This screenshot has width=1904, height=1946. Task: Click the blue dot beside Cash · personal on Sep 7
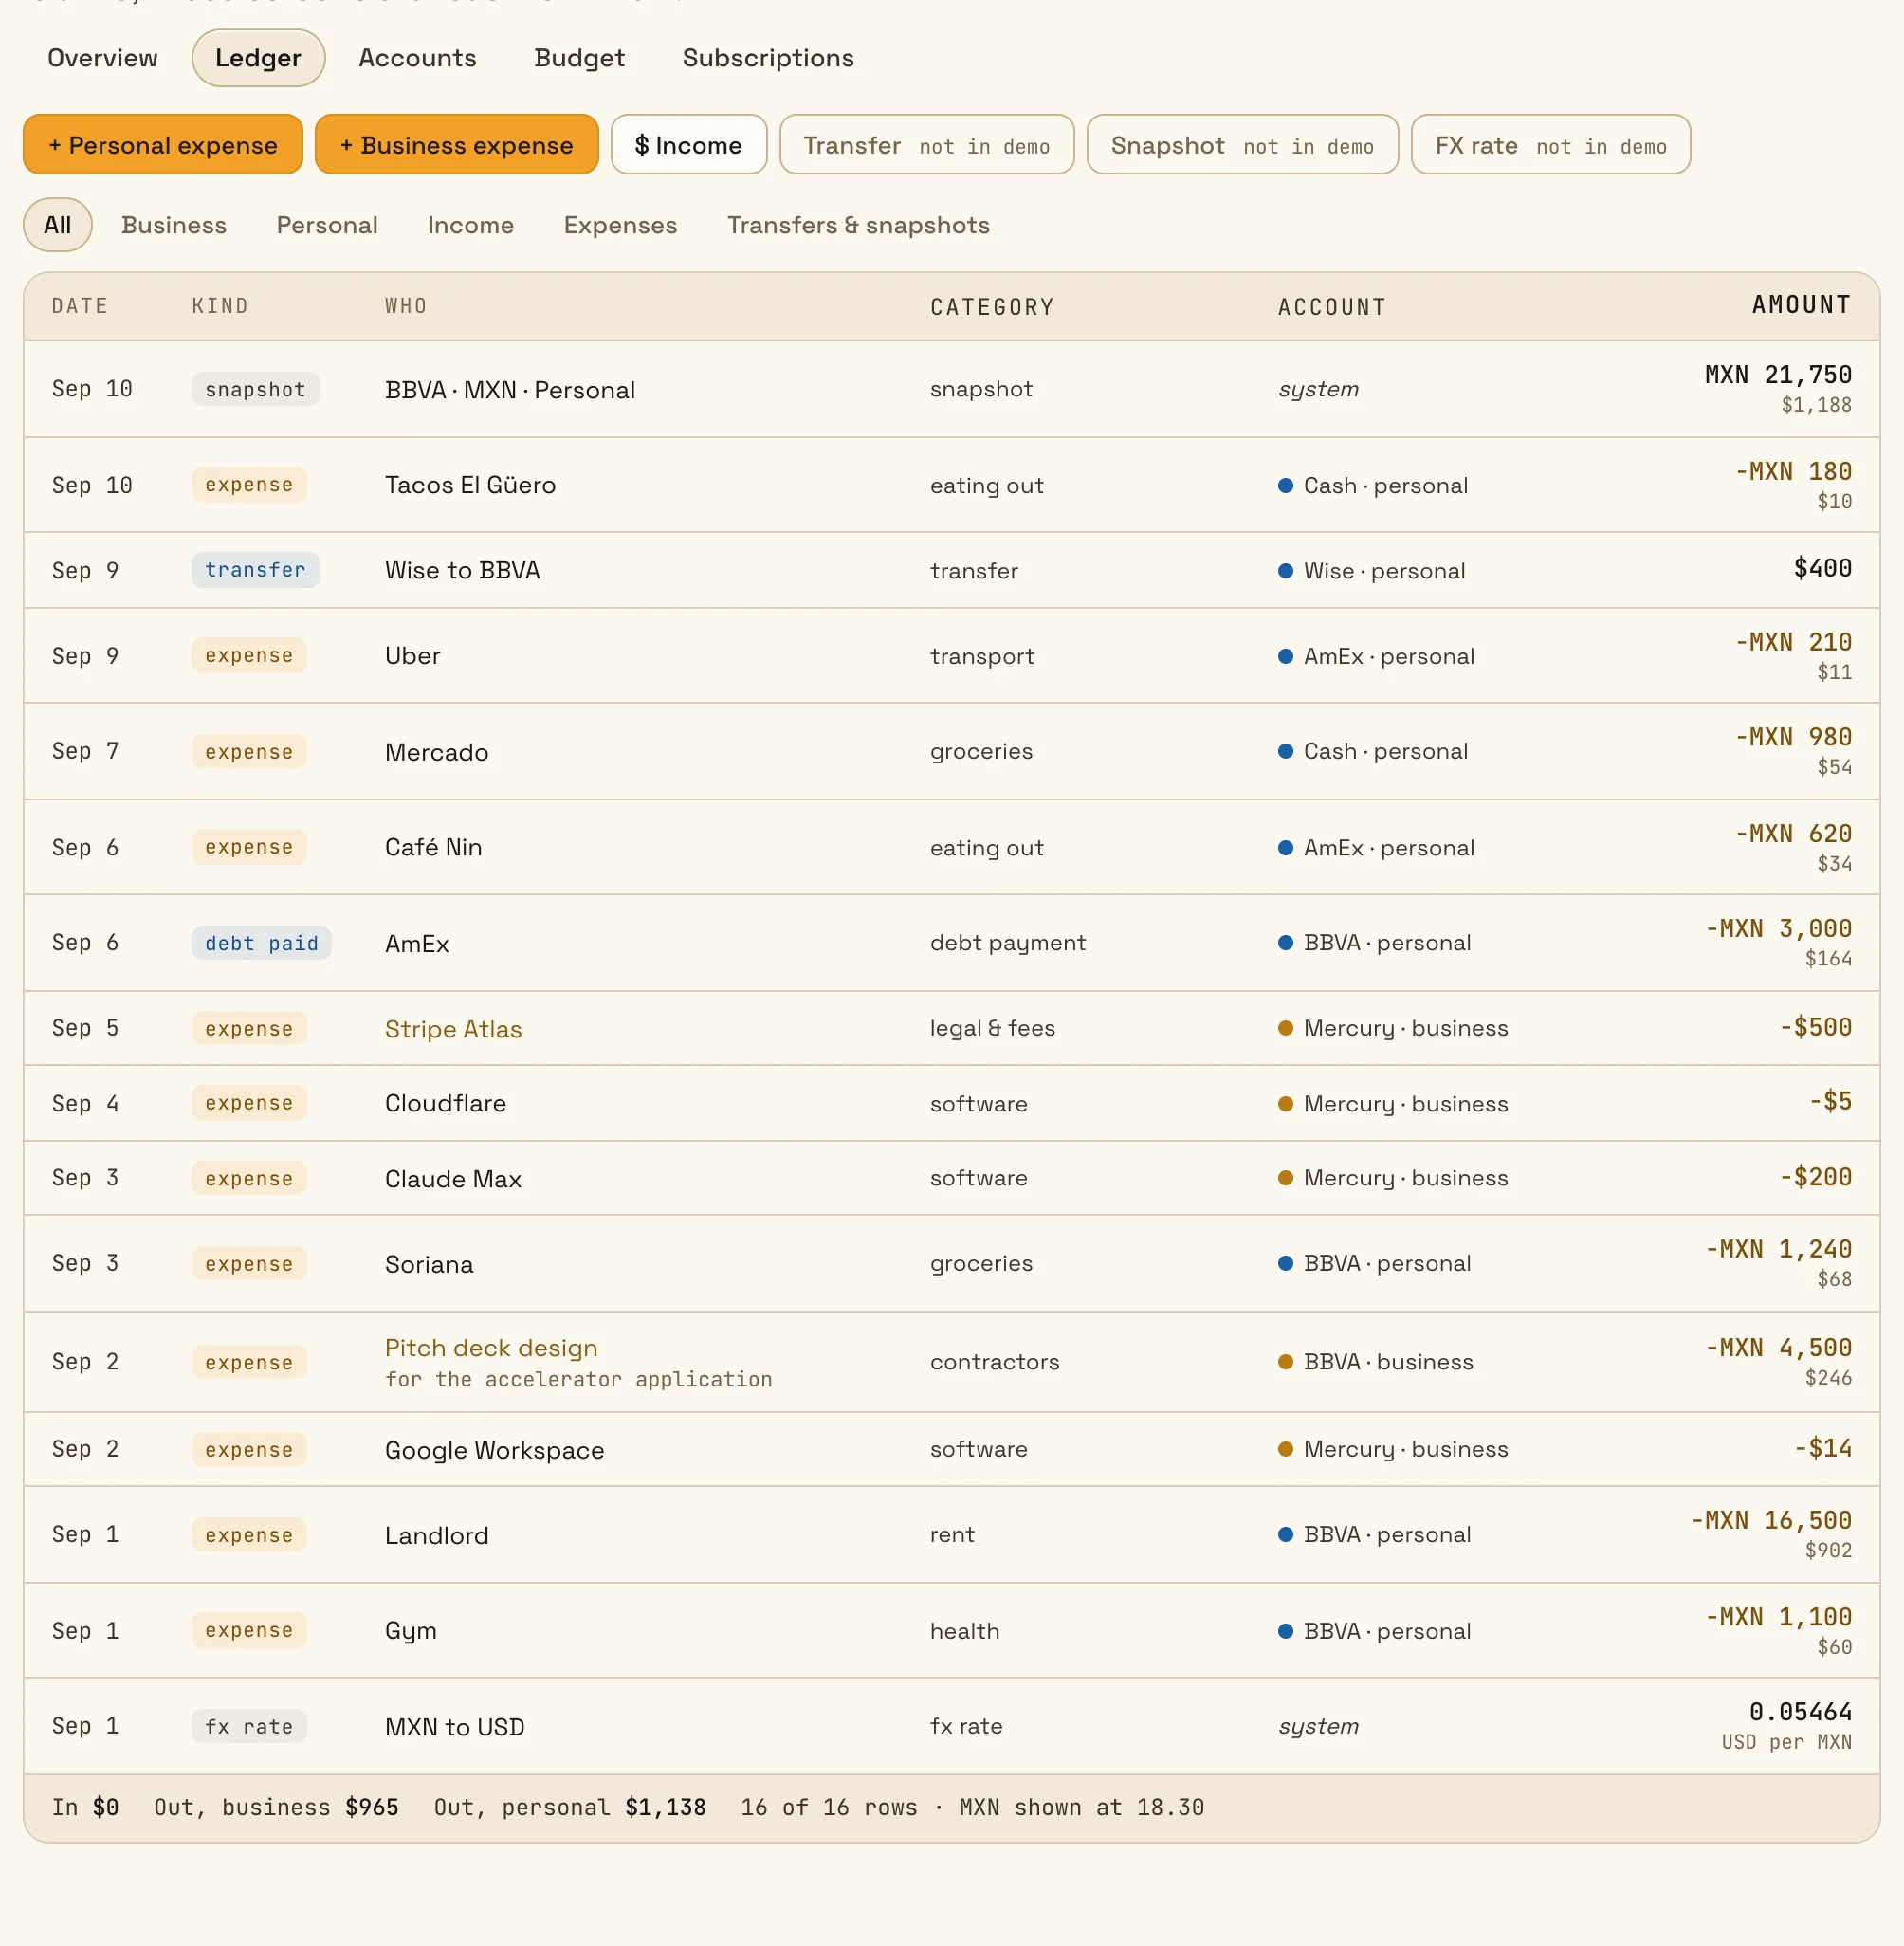click(1286, 751)
